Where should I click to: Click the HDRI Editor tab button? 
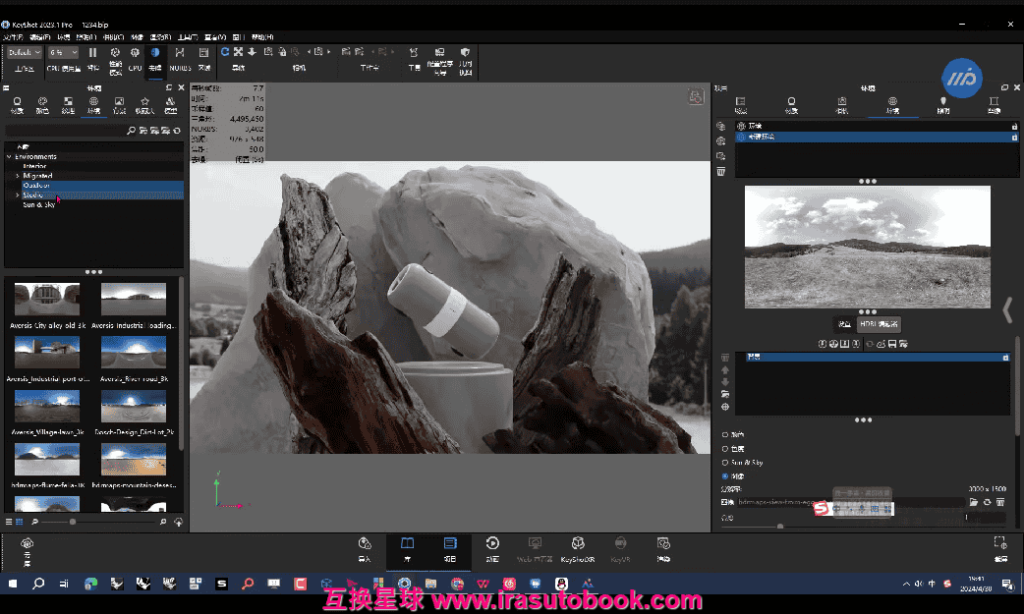click(x=879, y=324)
